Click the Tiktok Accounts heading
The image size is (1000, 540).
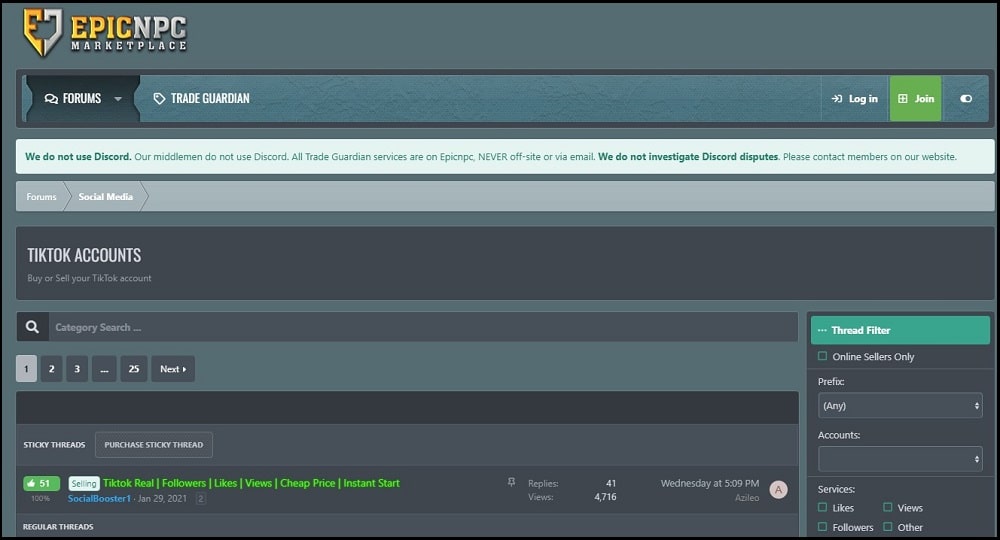point(84,255)
